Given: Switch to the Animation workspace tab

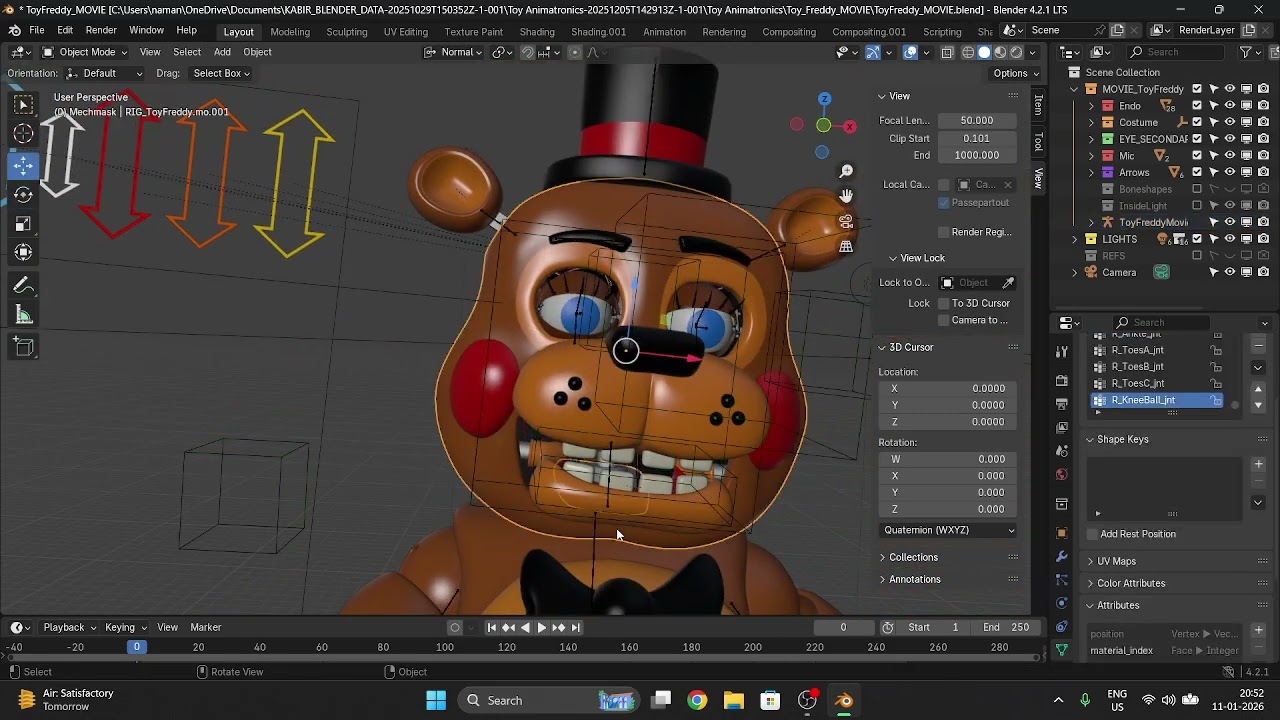Looking at the screenshot, I should tap(664, 32).
